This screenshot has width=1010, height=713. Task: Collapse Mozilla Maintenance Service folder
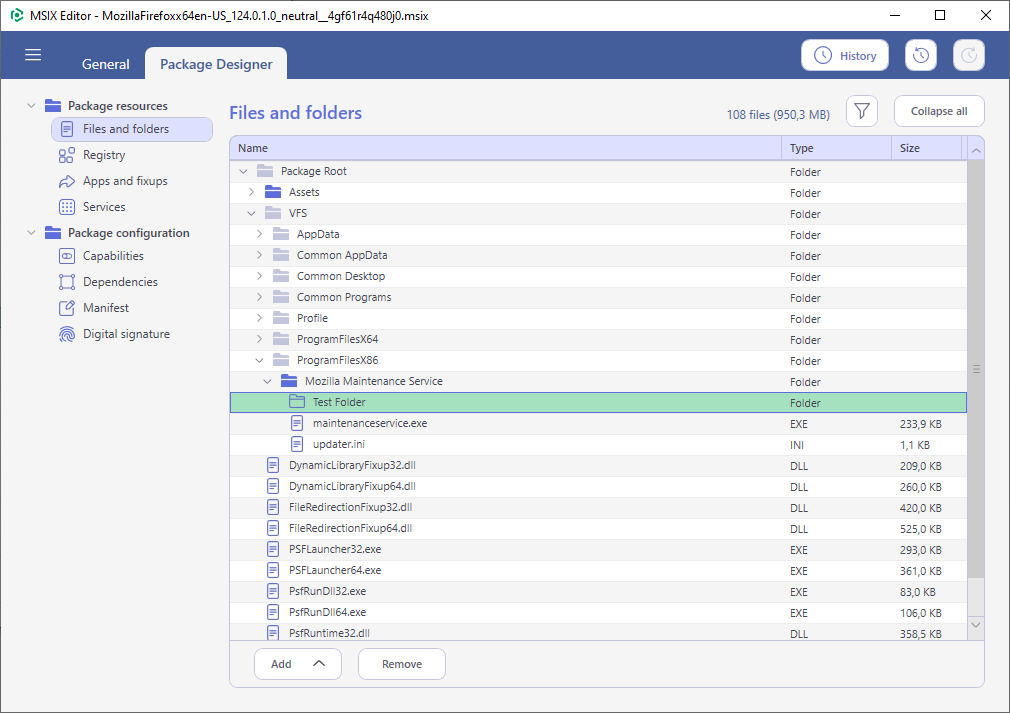267,381
